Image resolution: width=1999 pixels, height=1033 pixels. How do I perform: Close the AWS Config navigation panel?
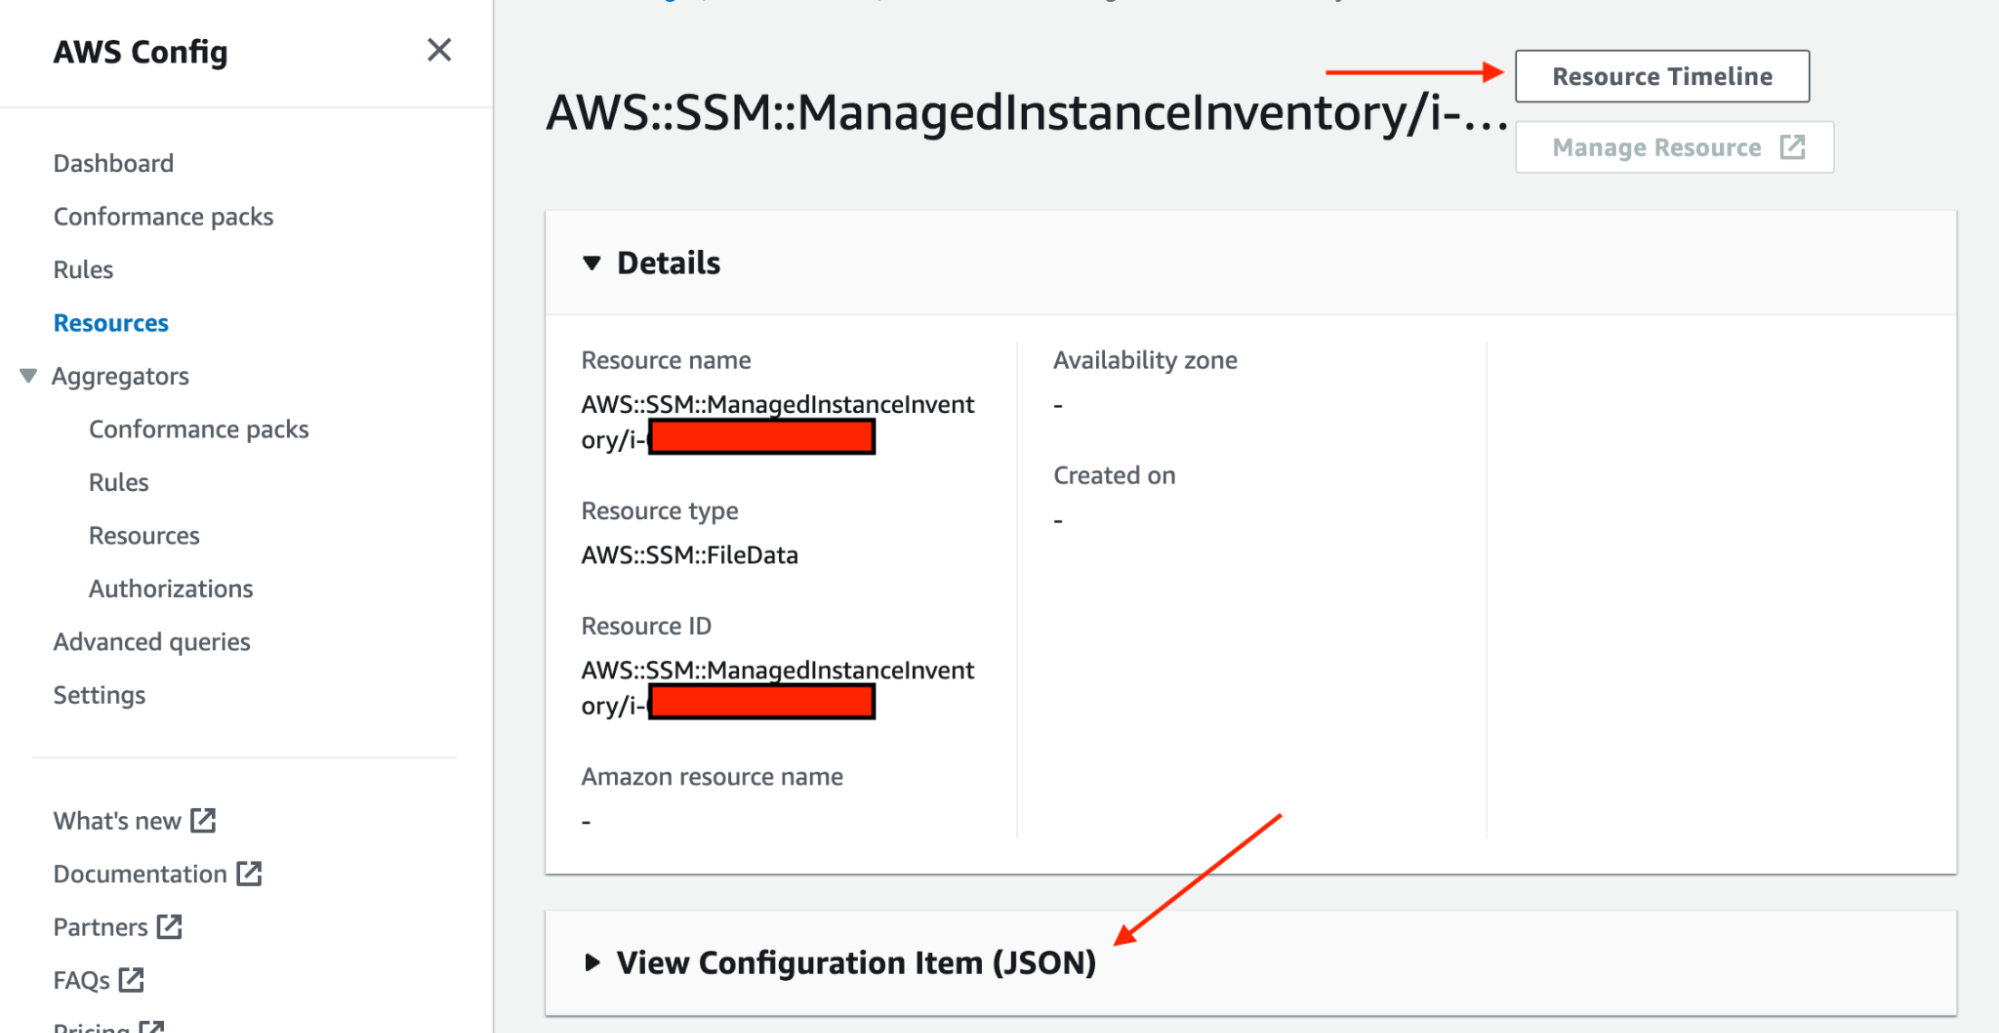click(438, 50)
